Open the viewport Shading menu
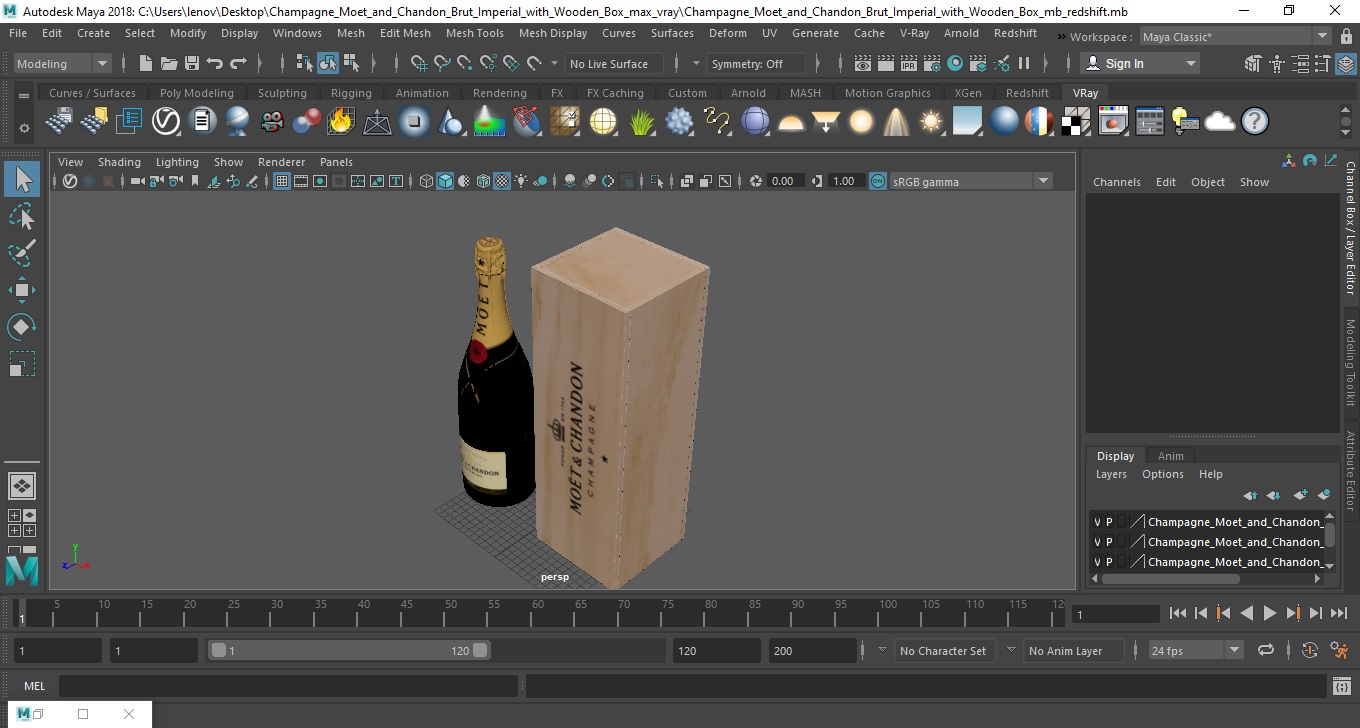The height and width of the screenshot is (728, 1360). click(119, 162)
